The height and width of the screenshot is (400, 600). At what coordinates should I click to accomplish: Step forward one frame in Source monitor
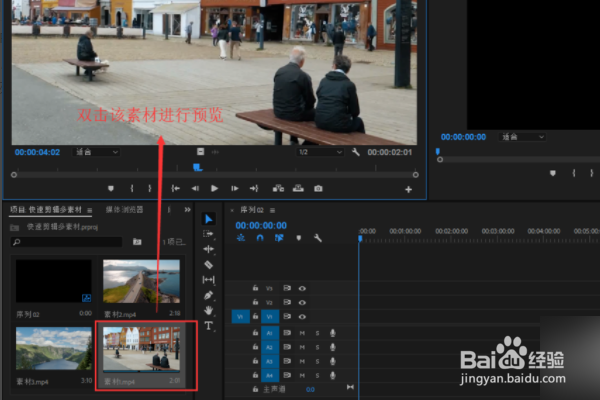tap(235, 188)
